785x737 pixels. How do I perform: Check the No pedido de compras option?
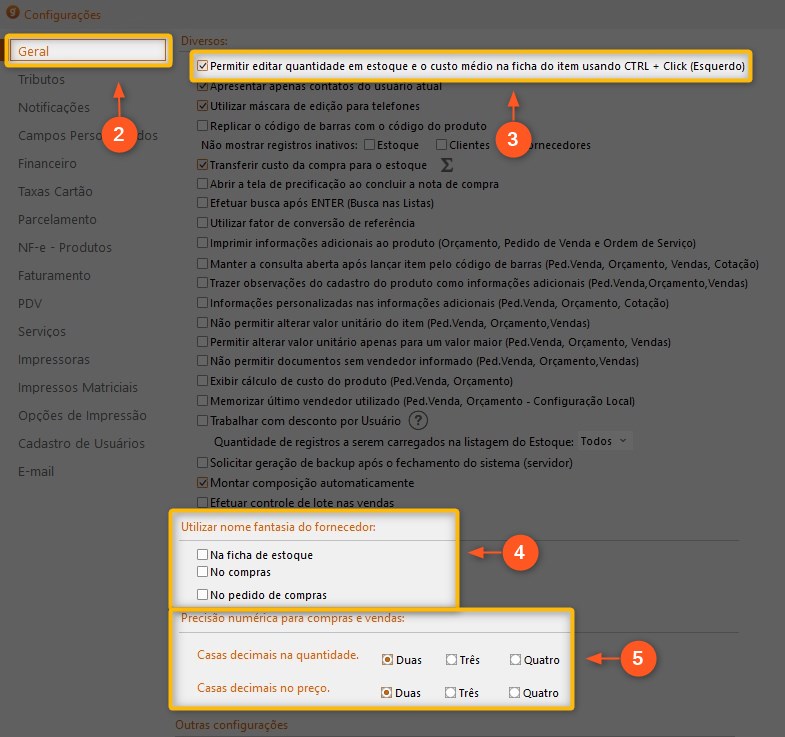pos(203,594)
